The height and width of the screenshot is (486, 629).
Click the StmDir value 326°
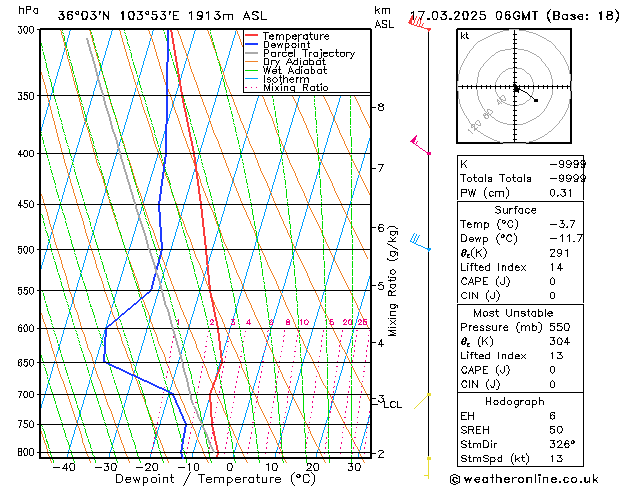562,444
